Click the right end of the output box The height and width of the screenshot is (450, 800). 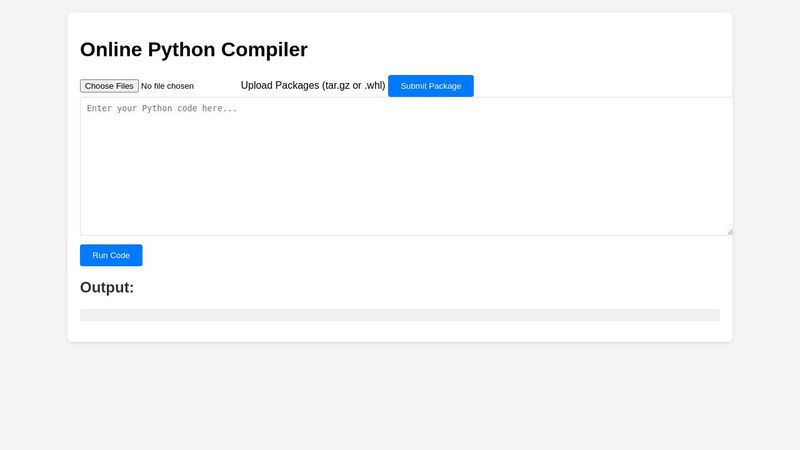click(712, 315)
